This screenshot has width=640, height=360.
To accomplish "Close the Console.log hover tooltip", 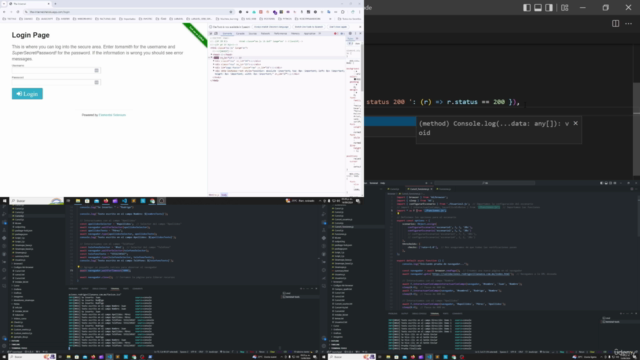I will (576, 123).
